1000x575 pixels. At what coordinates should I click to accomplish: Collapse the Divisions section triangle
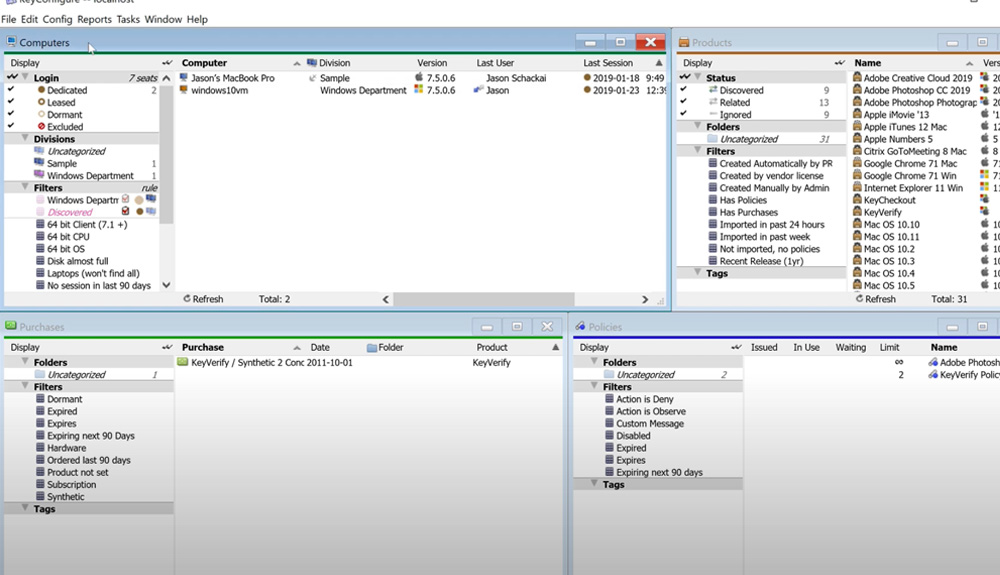26,138
